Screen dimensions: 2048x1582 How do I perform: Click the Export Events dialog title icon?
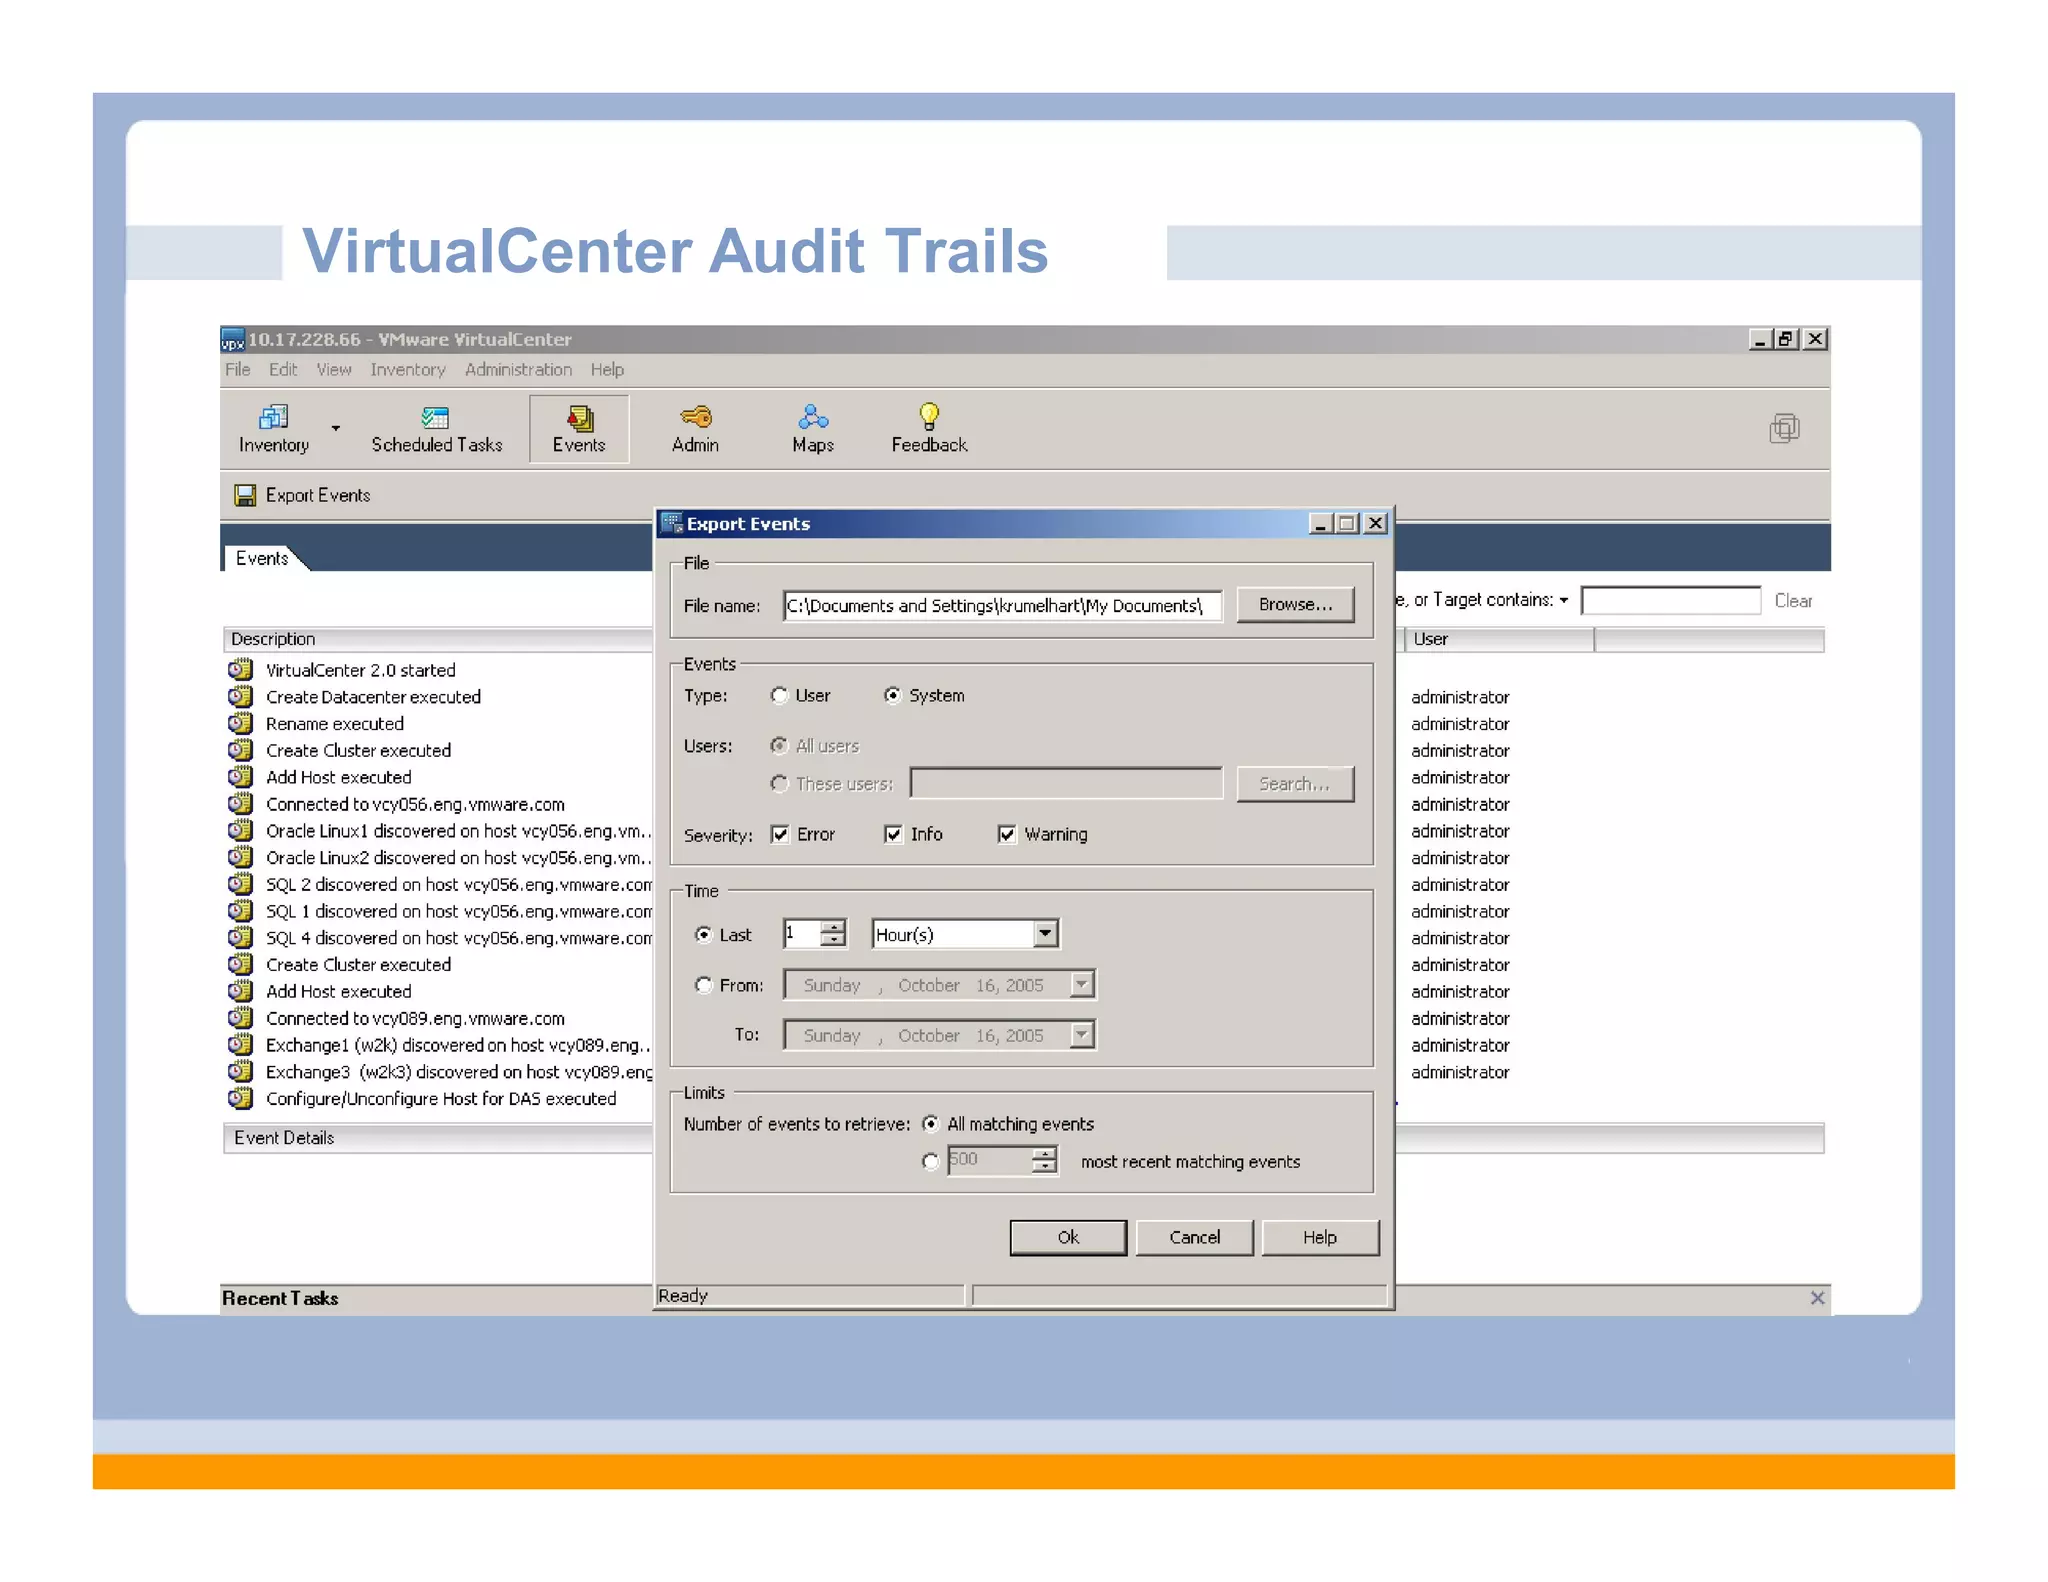(x=672, y=523)
